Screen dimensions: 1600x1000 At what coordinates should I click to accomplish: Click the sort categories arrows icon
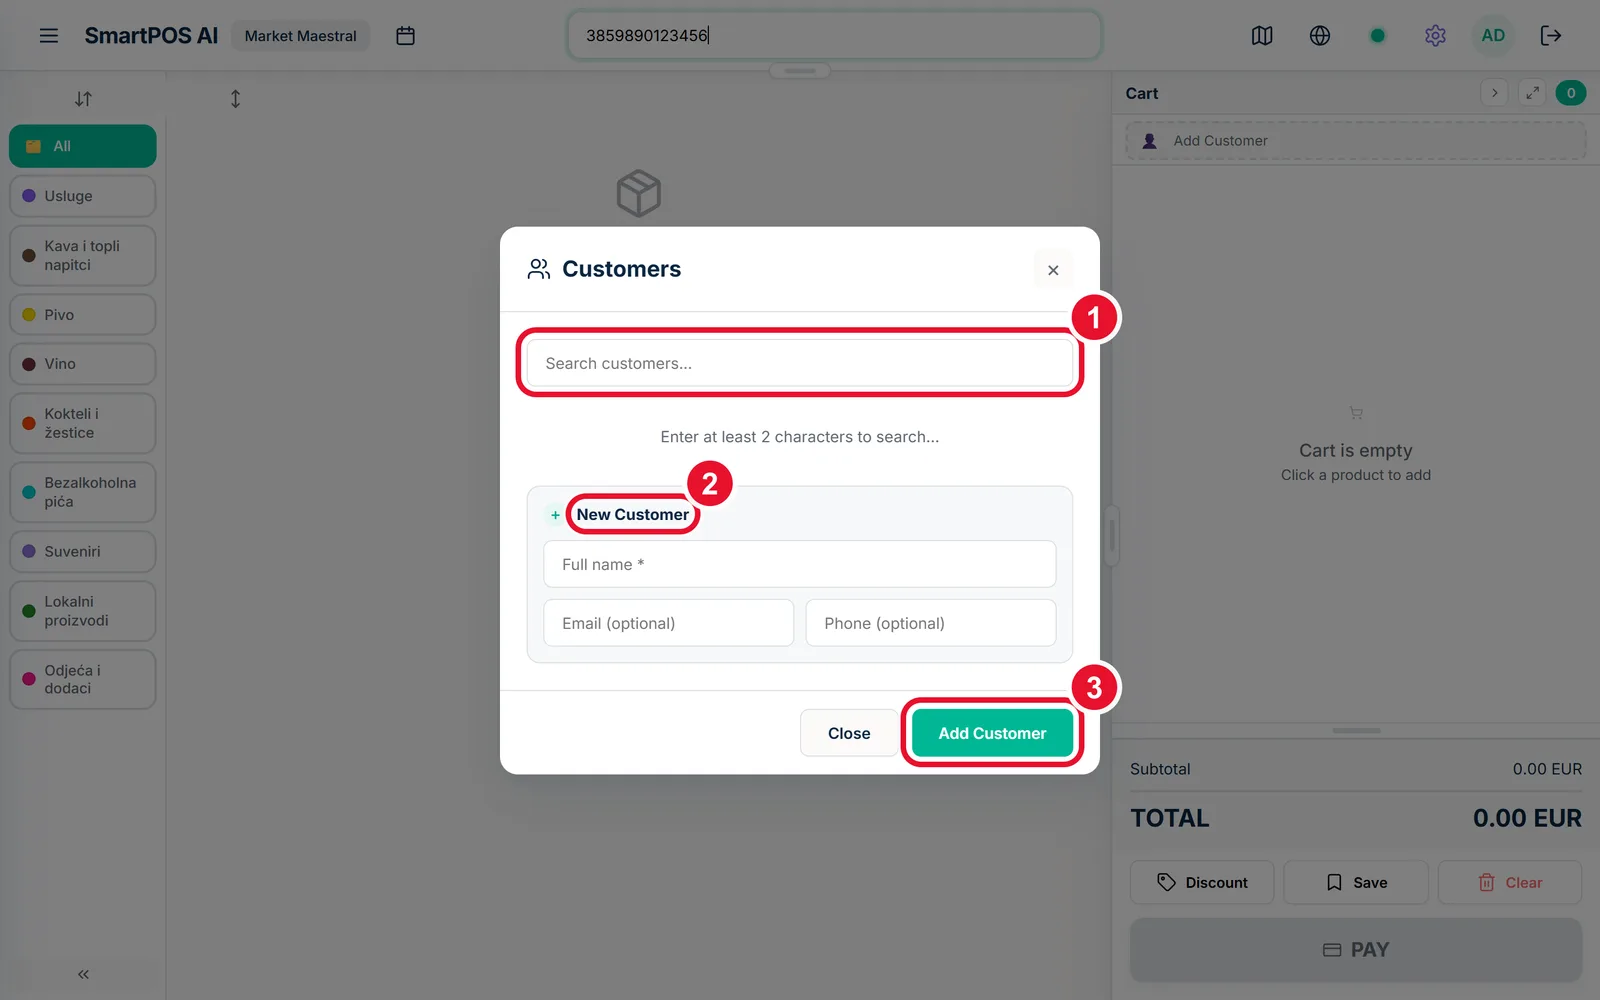pos(83,99)
